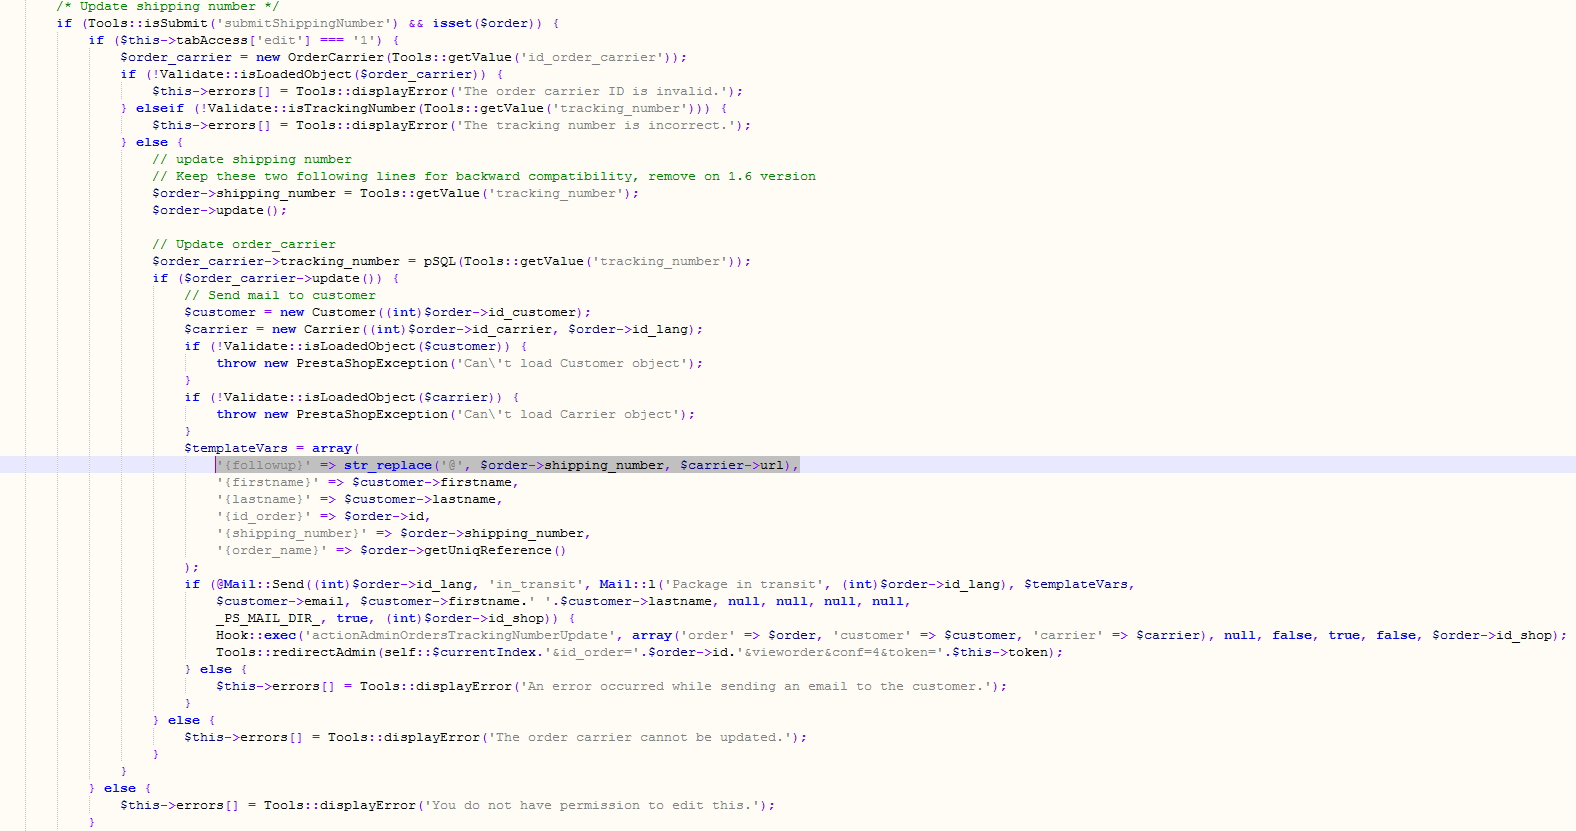
Task: Click the '{id_order}' array entry
Action: [323, 516]
